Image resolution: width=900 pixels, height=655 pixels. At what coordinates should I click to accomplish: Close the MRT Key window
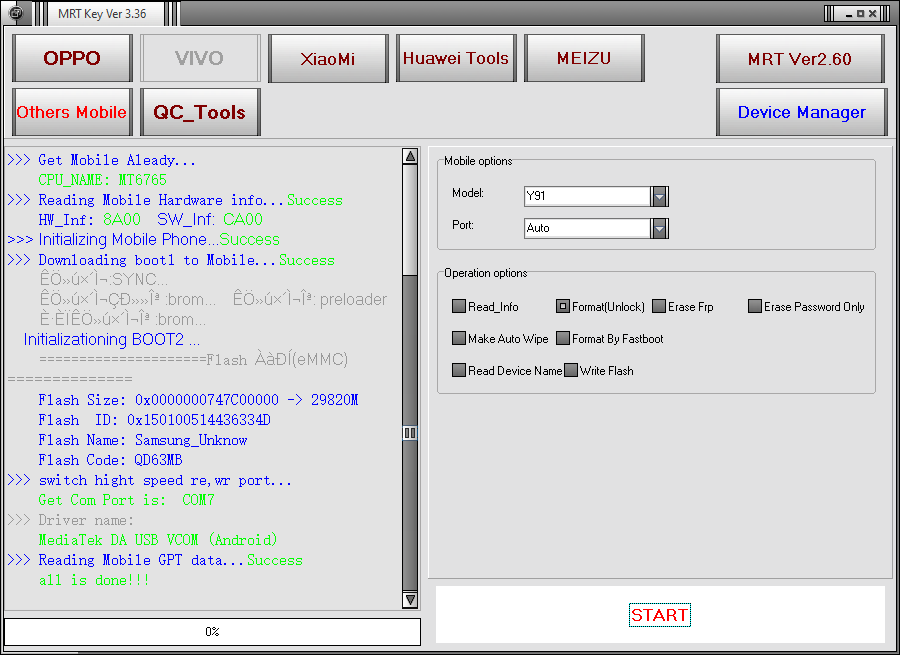click(872, 14)
